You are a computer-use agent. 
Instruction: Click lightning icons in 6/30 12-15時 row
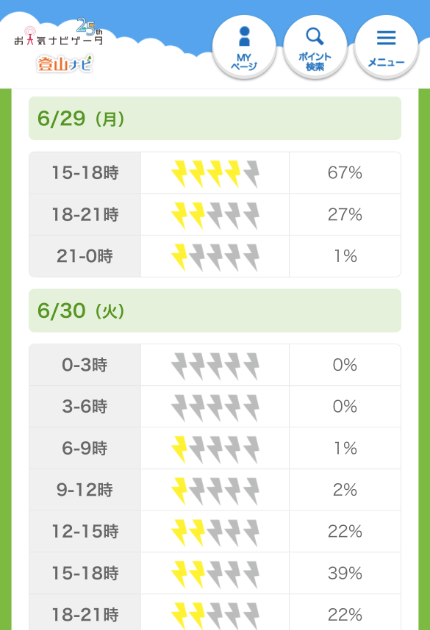tap(215, 532)
